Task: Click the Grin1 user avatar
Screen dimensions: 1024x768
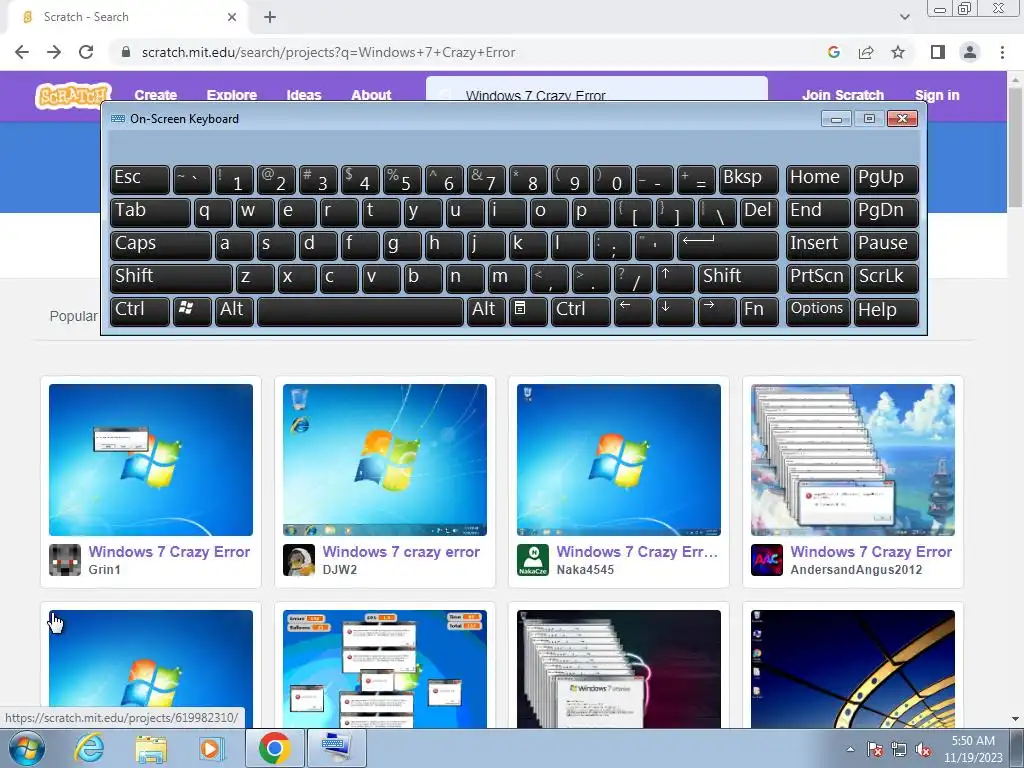Action: (65, 560)
